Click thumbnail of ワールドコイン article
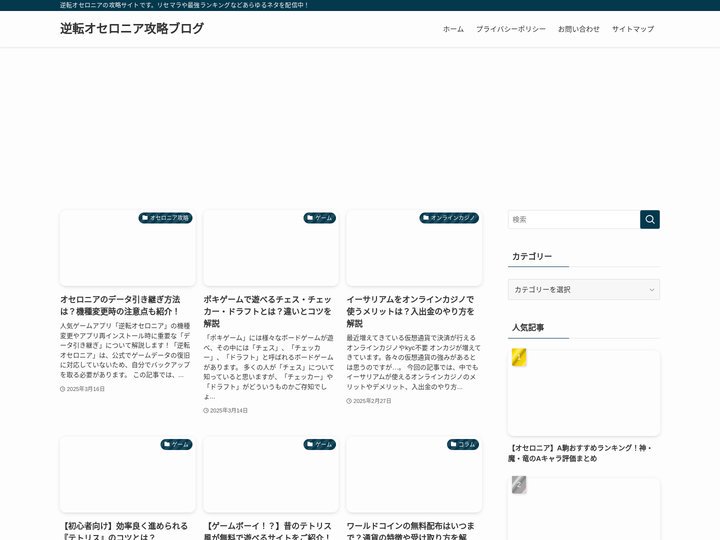 click(414, 474)
